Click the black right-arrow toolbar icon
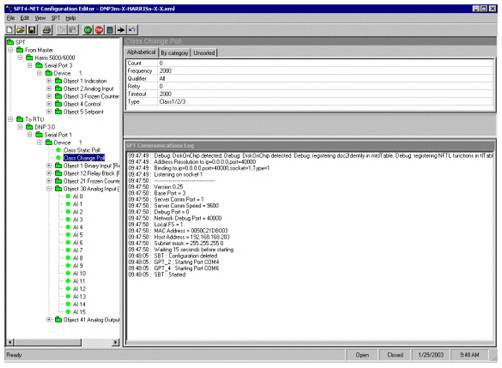The image size is (502, 368). pyautogui.click(x=121, y=30)
